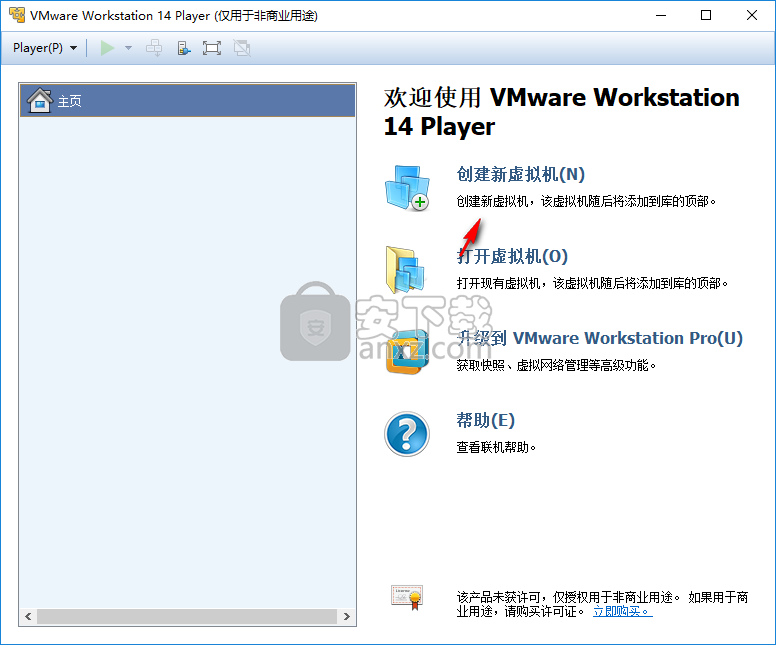Open the 创建新虚拟机(N) link
This screenshot has width=776, height=645.
(521, 174)
